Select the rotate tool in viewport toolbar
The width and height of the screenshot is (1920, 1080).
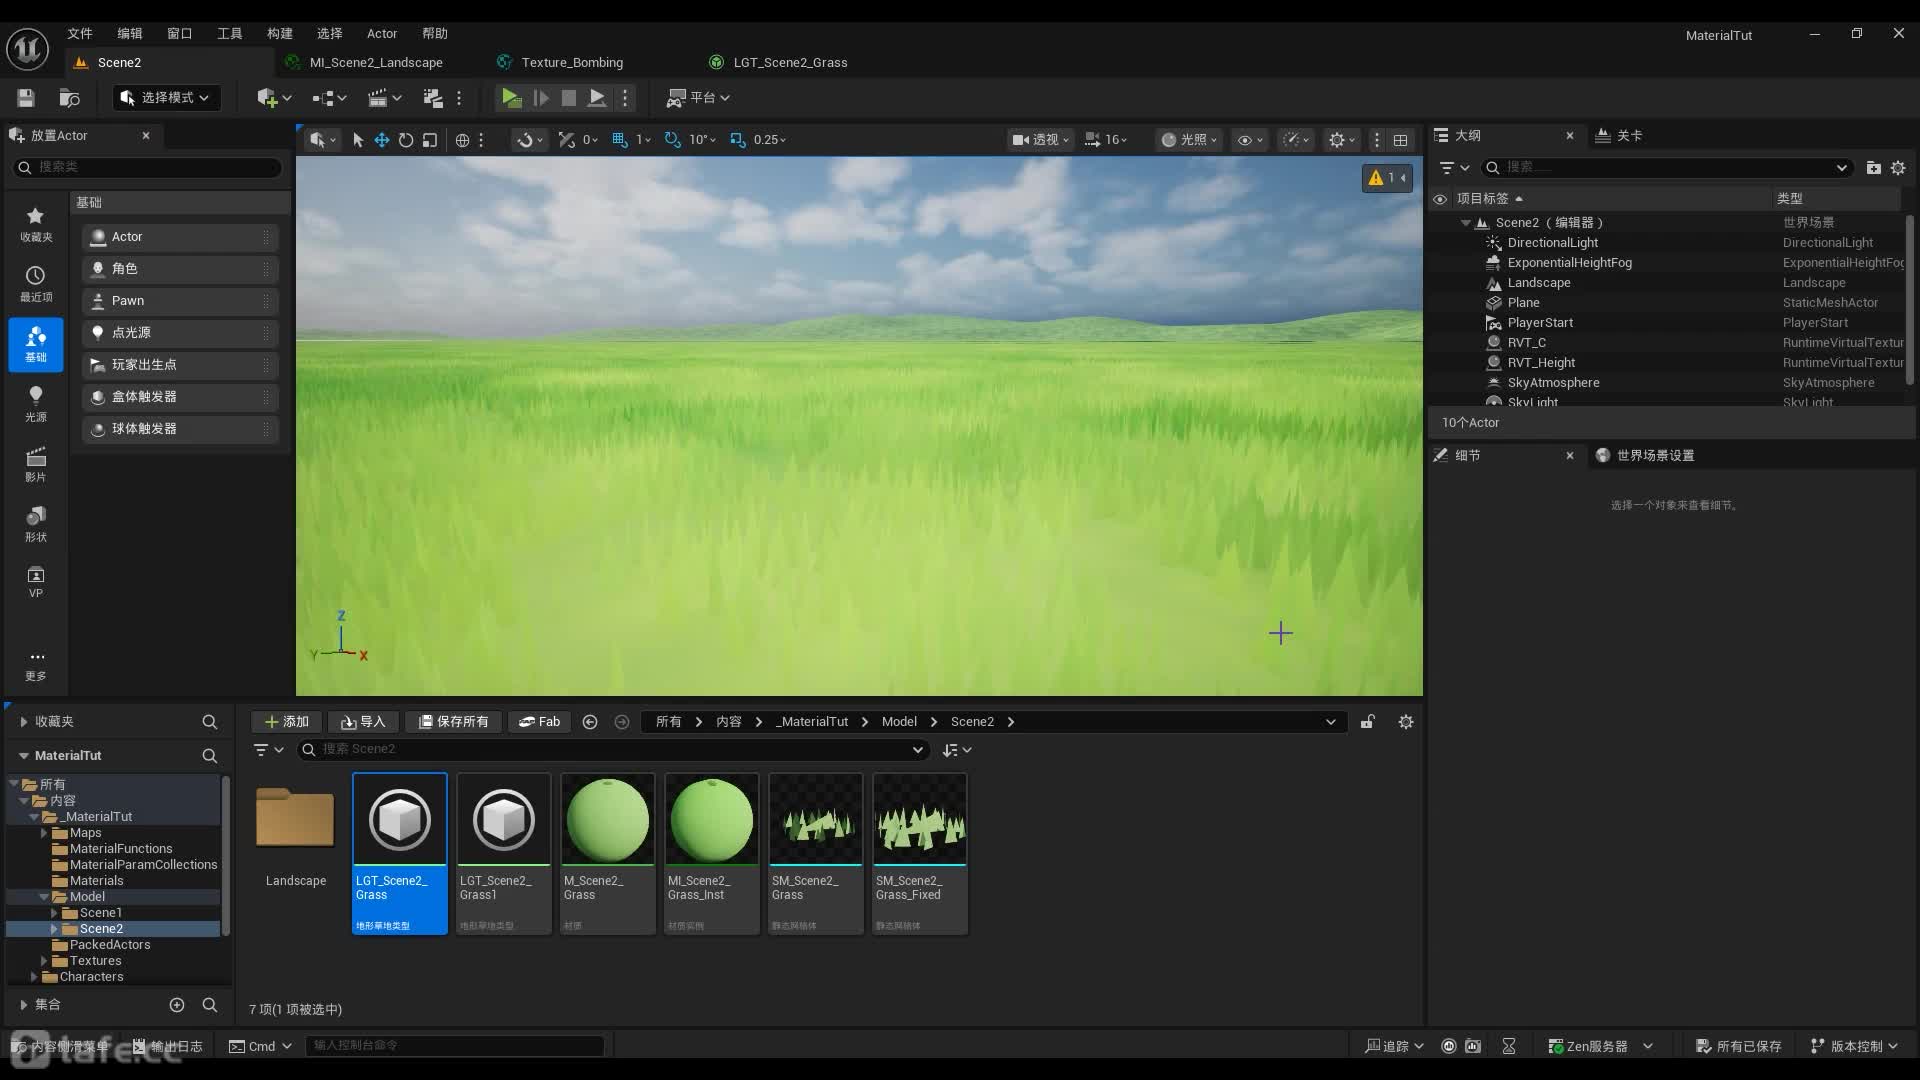coord(406,140)
